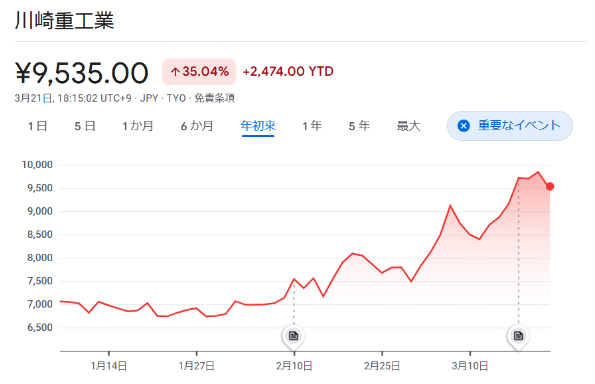Click the ↑35.04% change badge
The height and width of the screenshot is (384, 595).
pyautogui.click(x=199, y=71)
